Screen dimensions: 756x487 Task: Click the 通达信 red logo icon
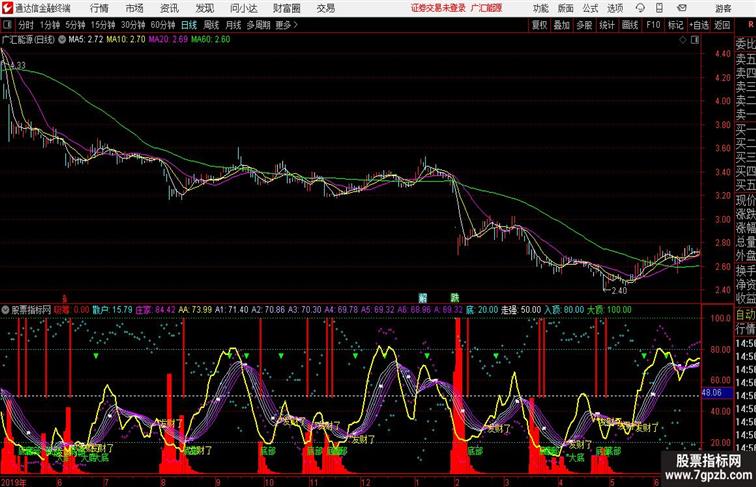pyautogui.click(x=7, y=8)
